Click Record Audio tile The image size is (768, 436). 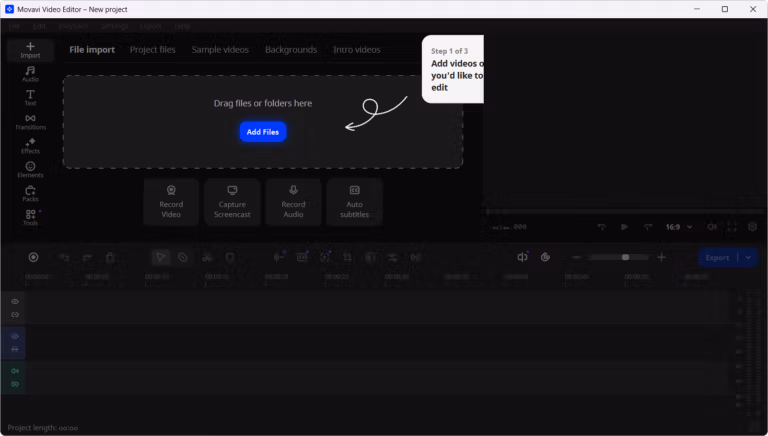[x=293, y=202]
